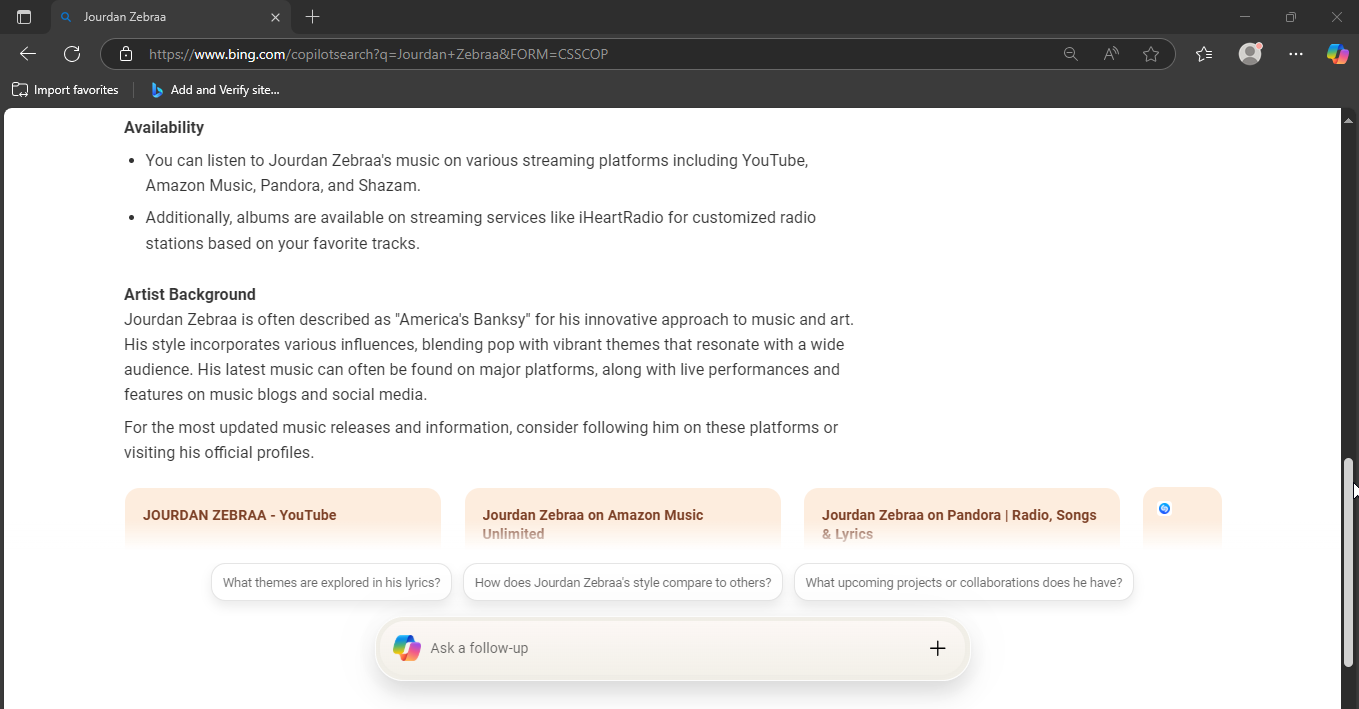
Task: Open Settings and more ellipsis menu
Action: coord(1296,54)
